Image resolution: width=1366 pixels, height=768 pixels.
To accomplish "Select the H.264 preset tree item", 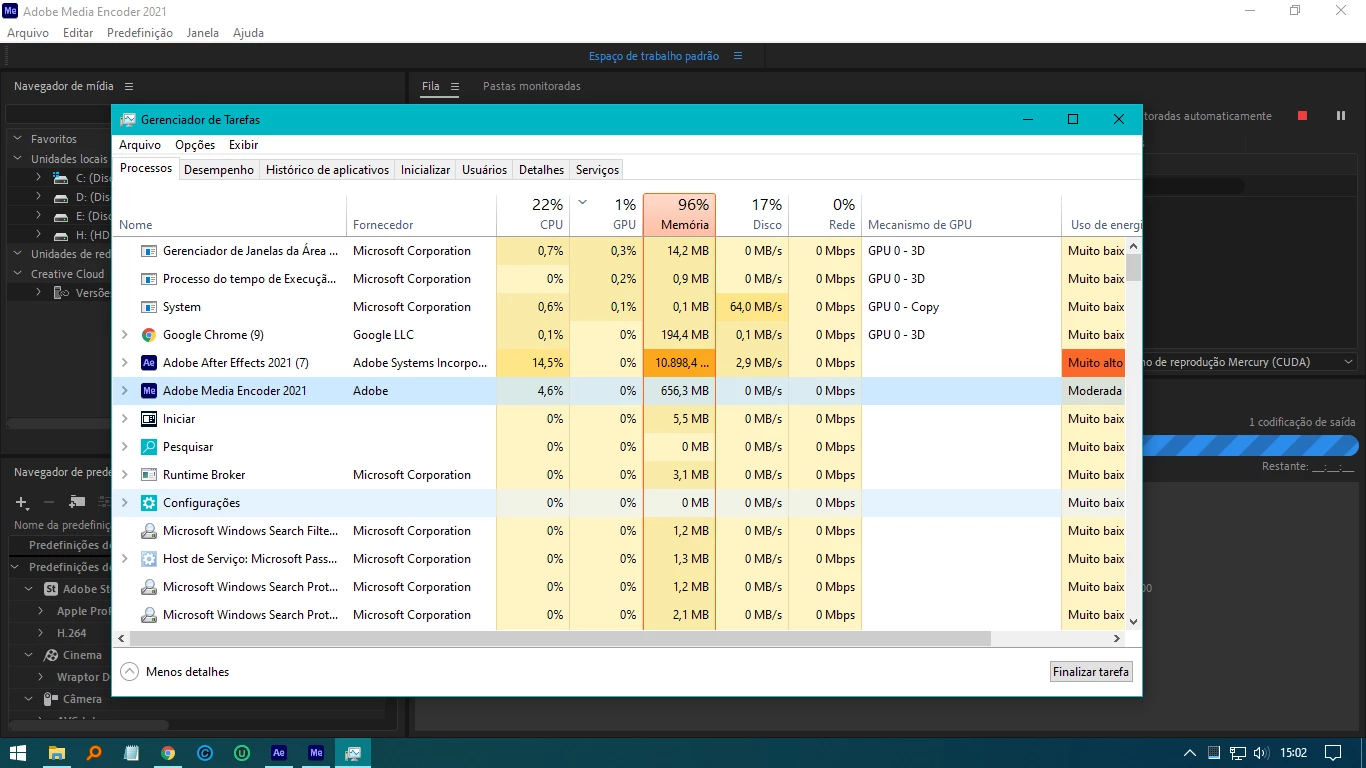I will (71, 633).
